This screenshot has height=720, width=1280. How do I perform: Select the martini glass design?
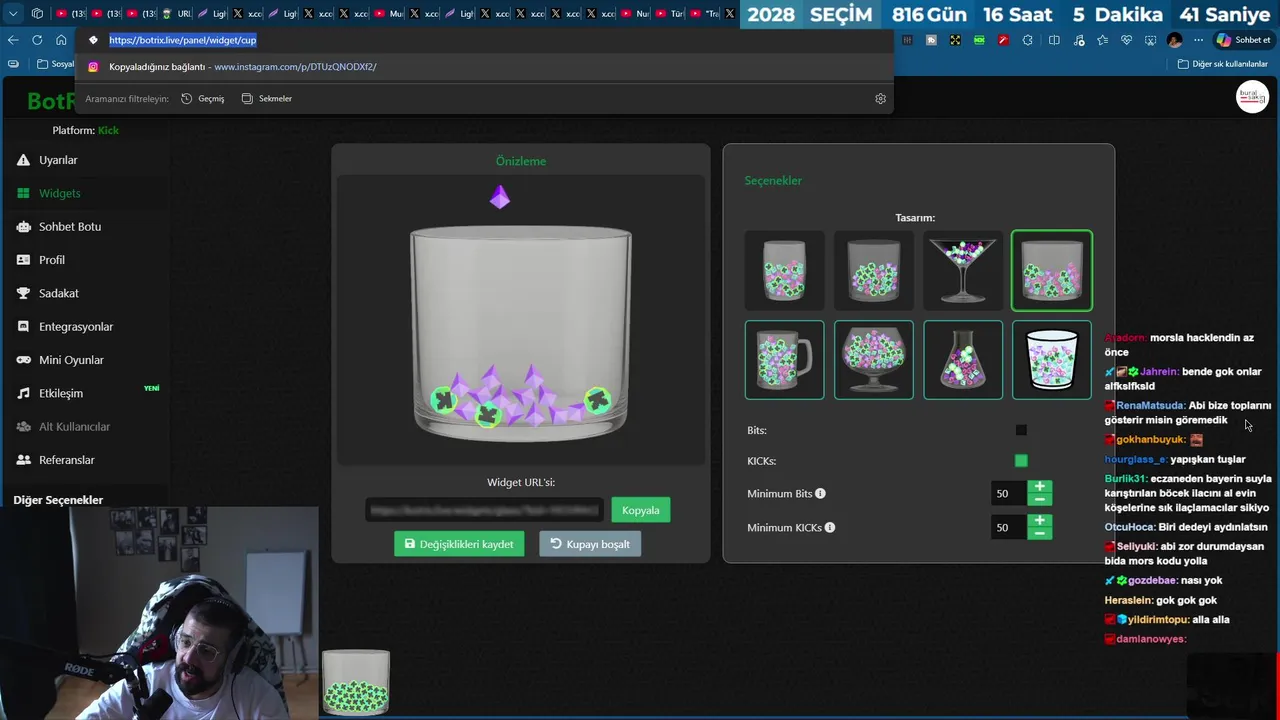point(963,270)
